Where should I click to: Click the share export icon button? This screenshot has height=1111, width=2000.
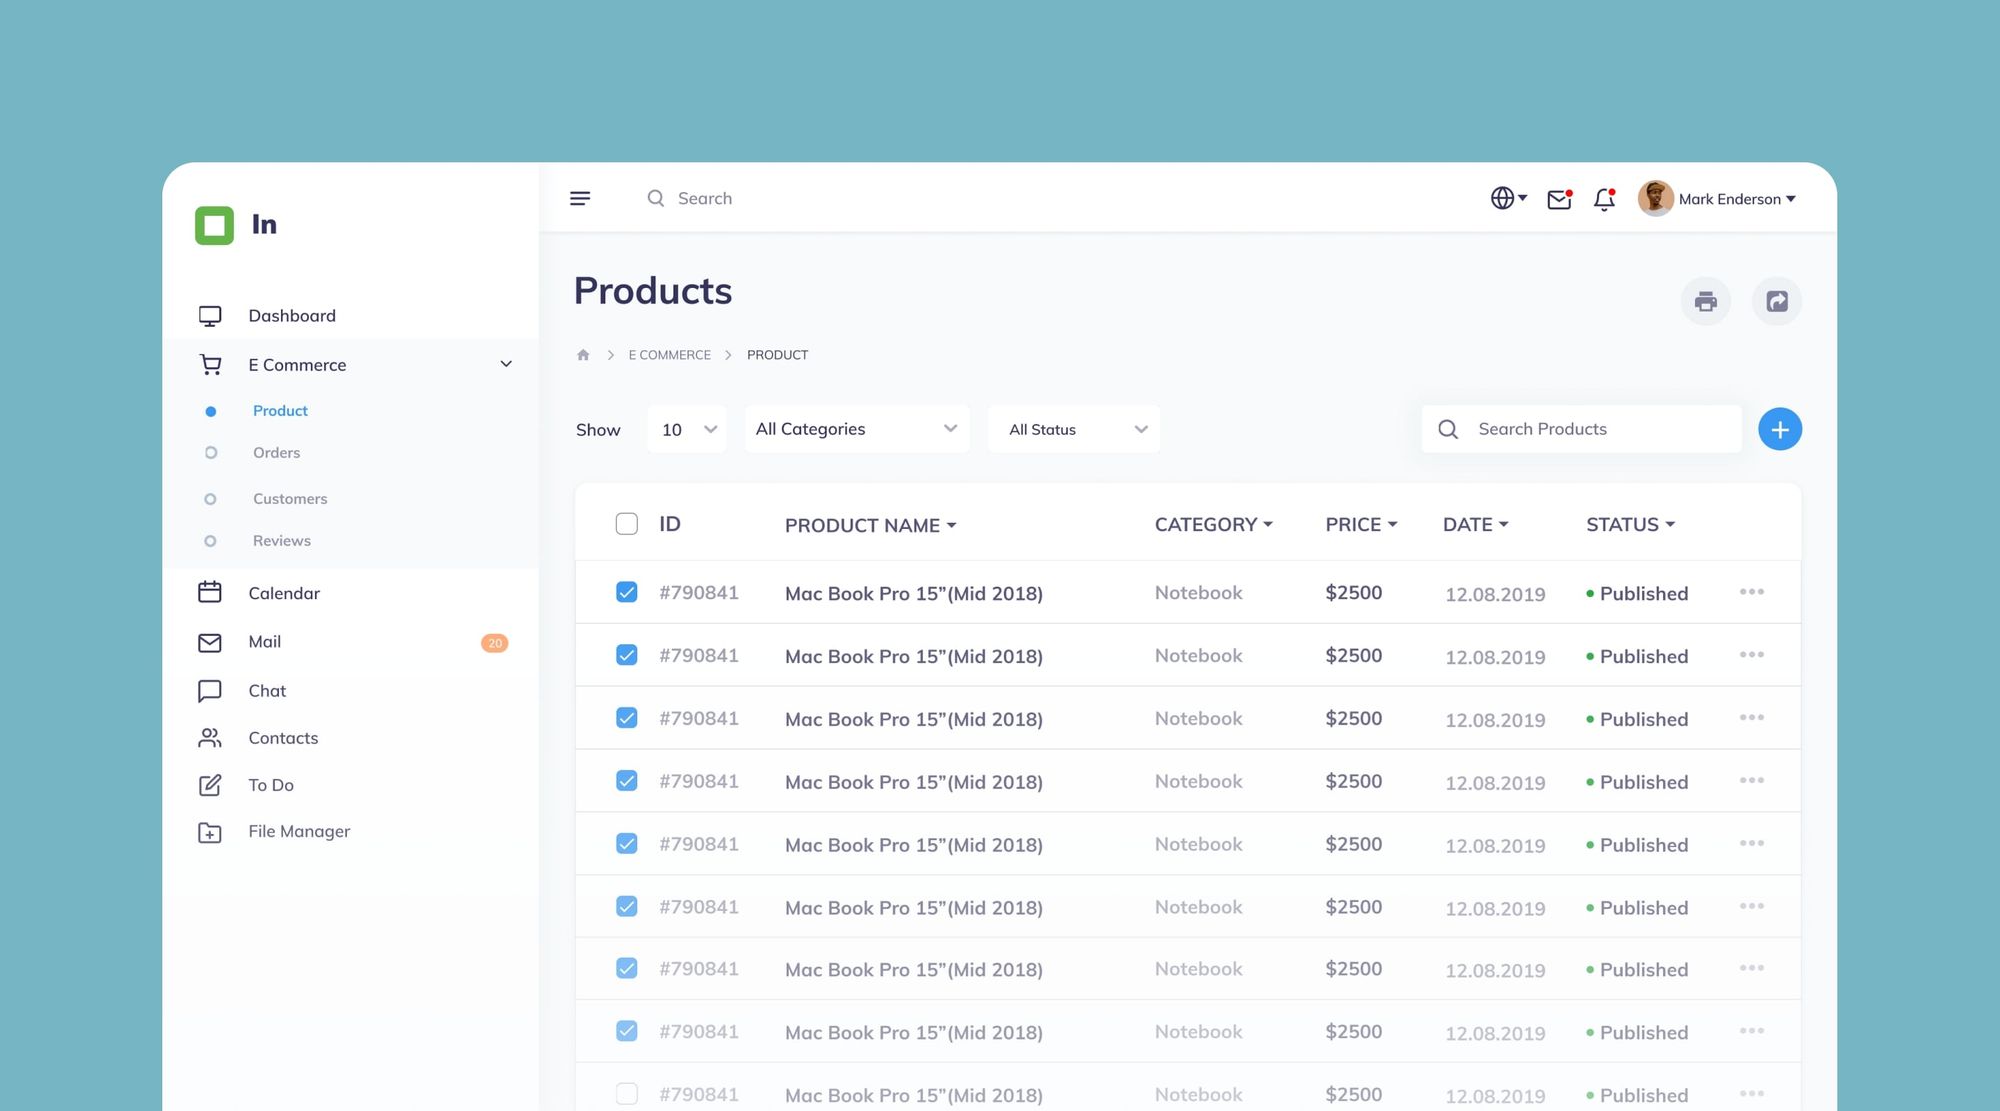pyautogui.click(x=1777, y=301)
